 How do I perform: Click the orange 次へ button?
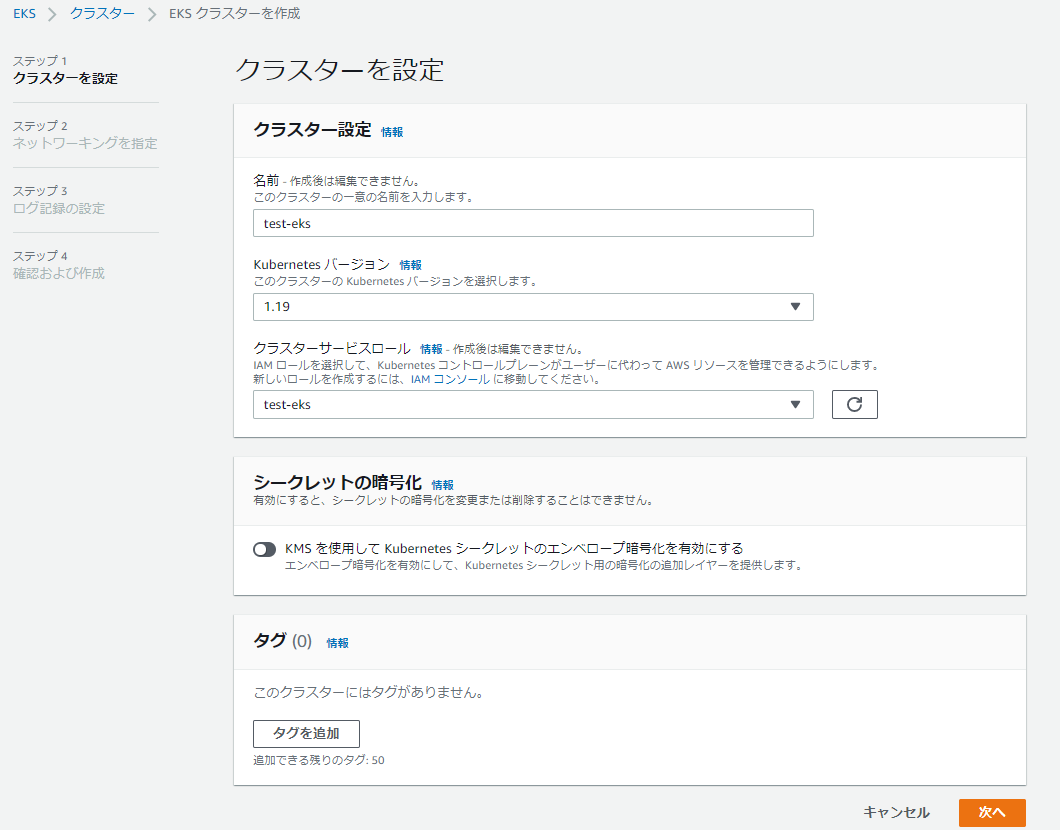991,813
